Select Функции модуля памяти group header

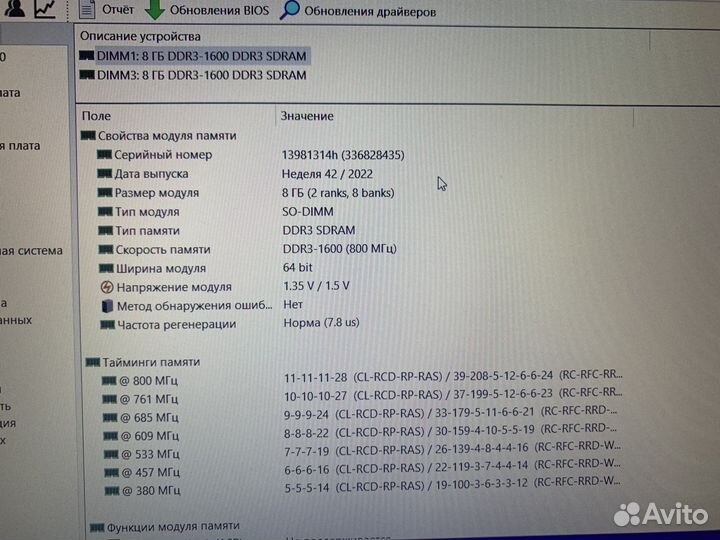pyautogui.click(x=165, y=526)
